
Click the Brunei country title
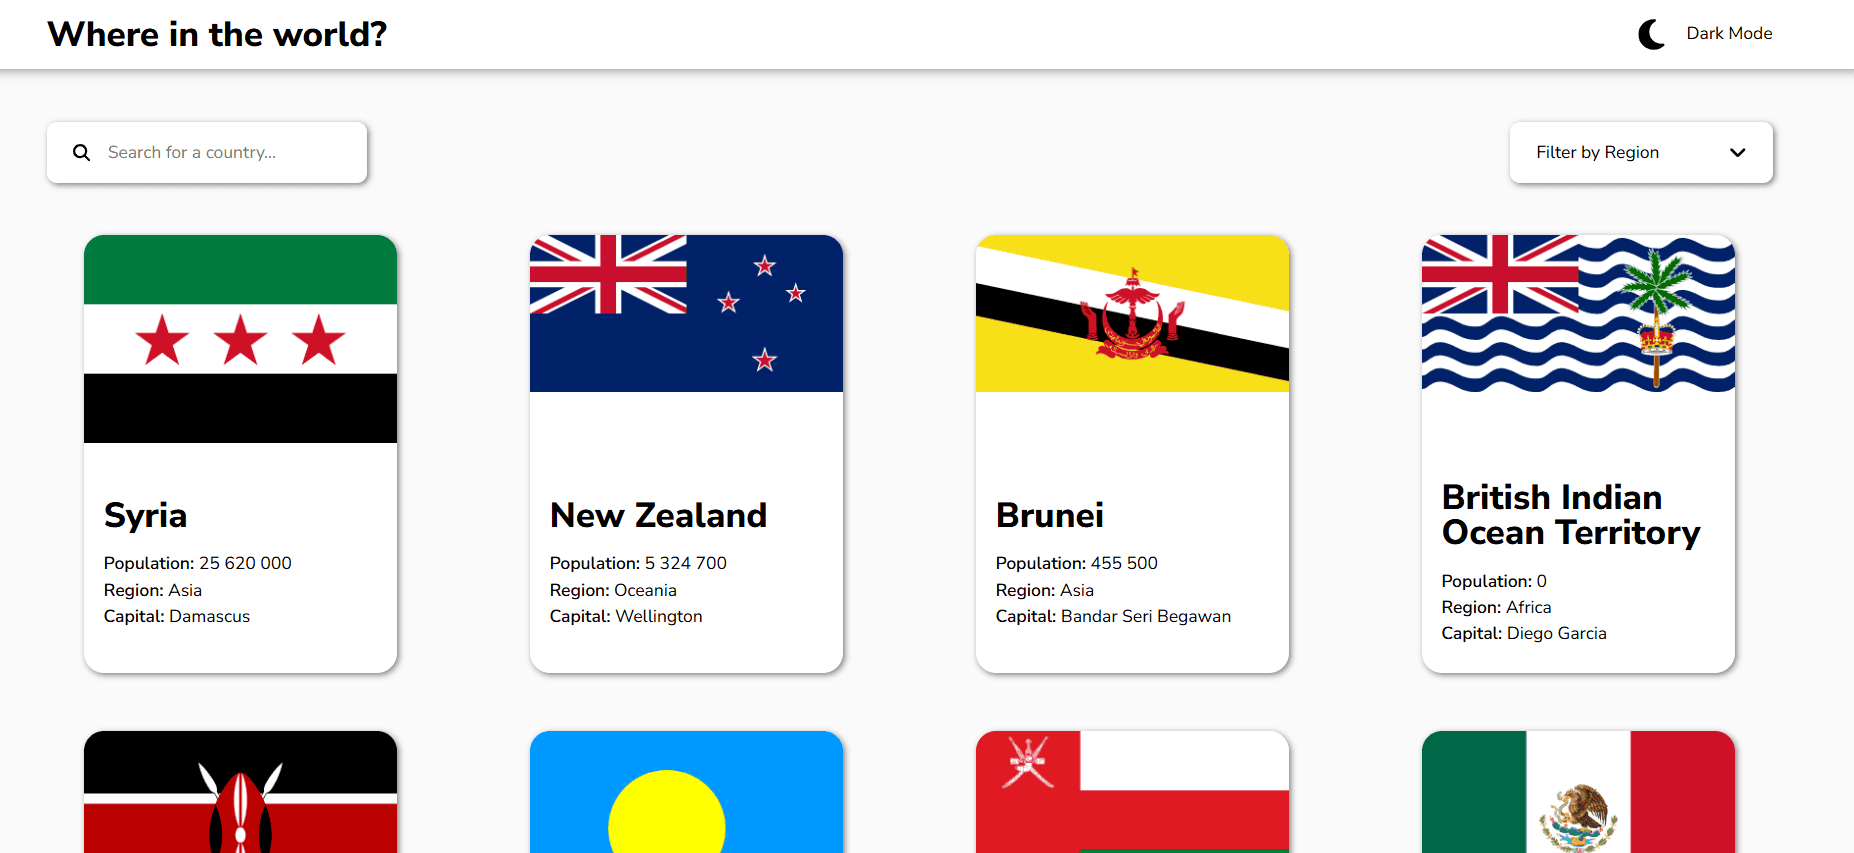point(1050,515)
